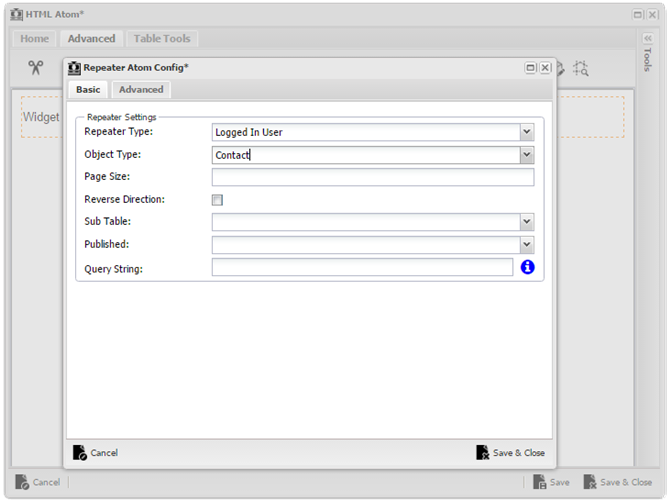
Task: Expand the Object Type dropdown arrow
Action: 527,155
